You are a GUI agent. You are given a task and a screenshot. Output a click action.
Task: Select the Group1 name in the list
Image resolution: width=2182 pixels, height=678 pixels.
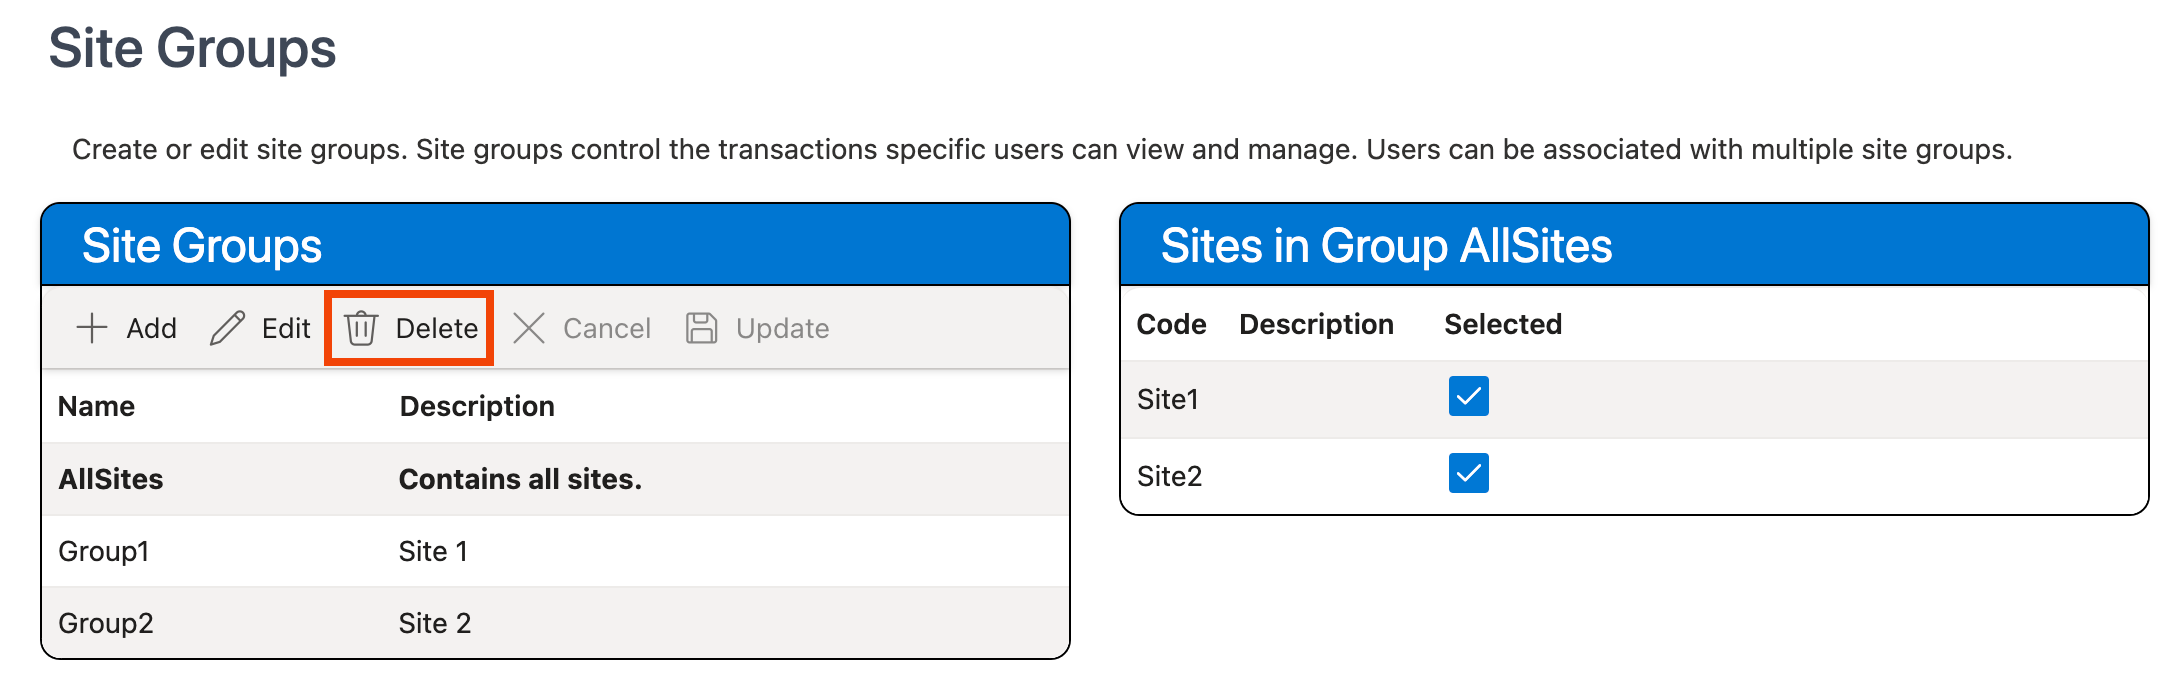click(104, 551)
